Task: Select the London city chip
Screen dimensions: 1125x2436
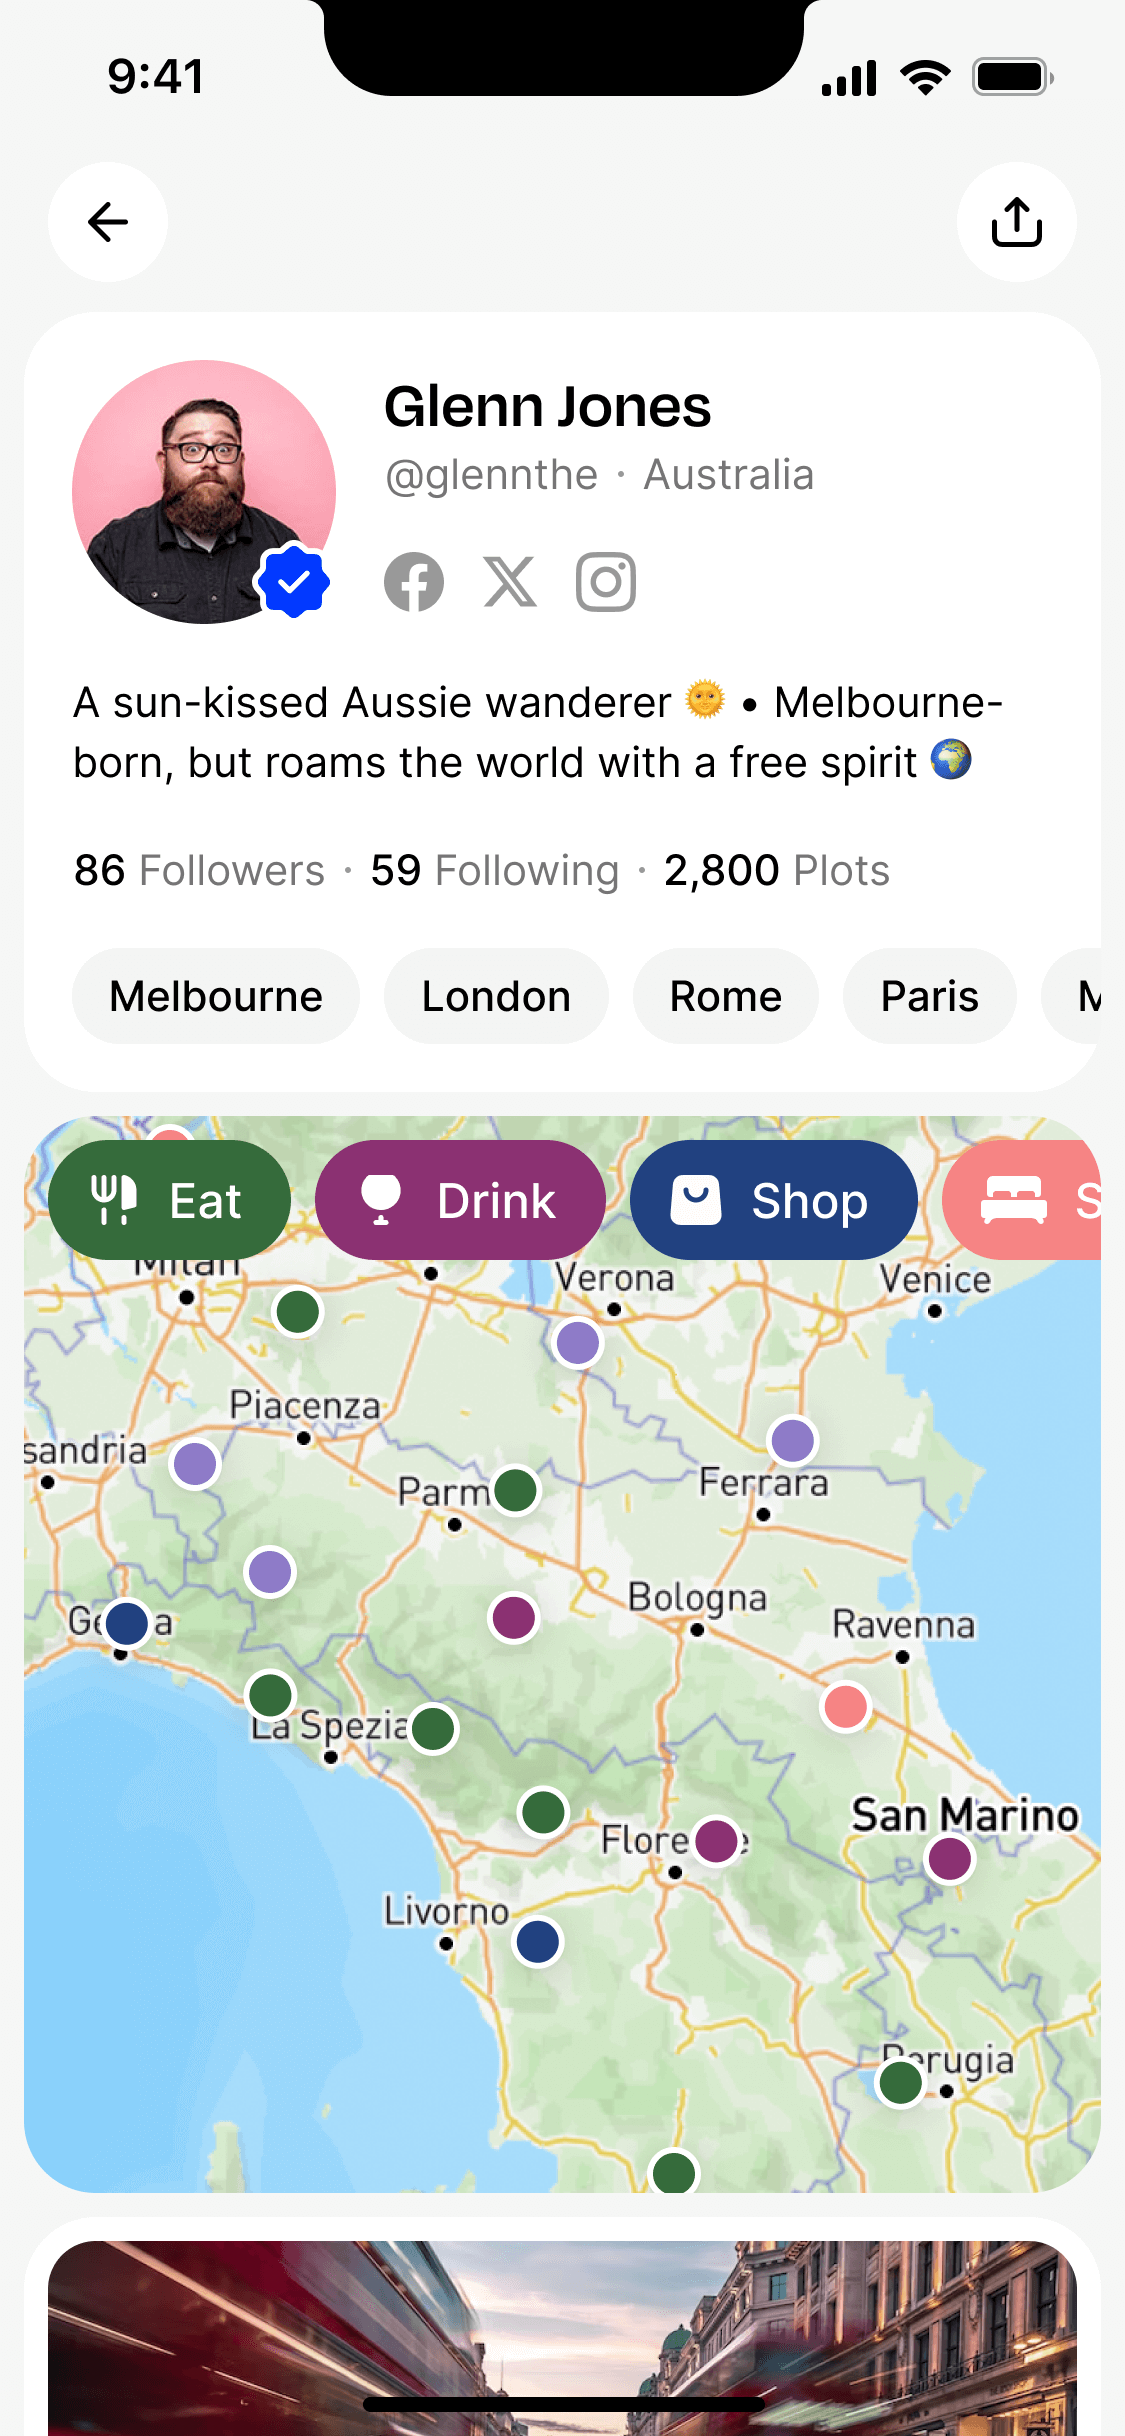Action: (x=496, y=996)
